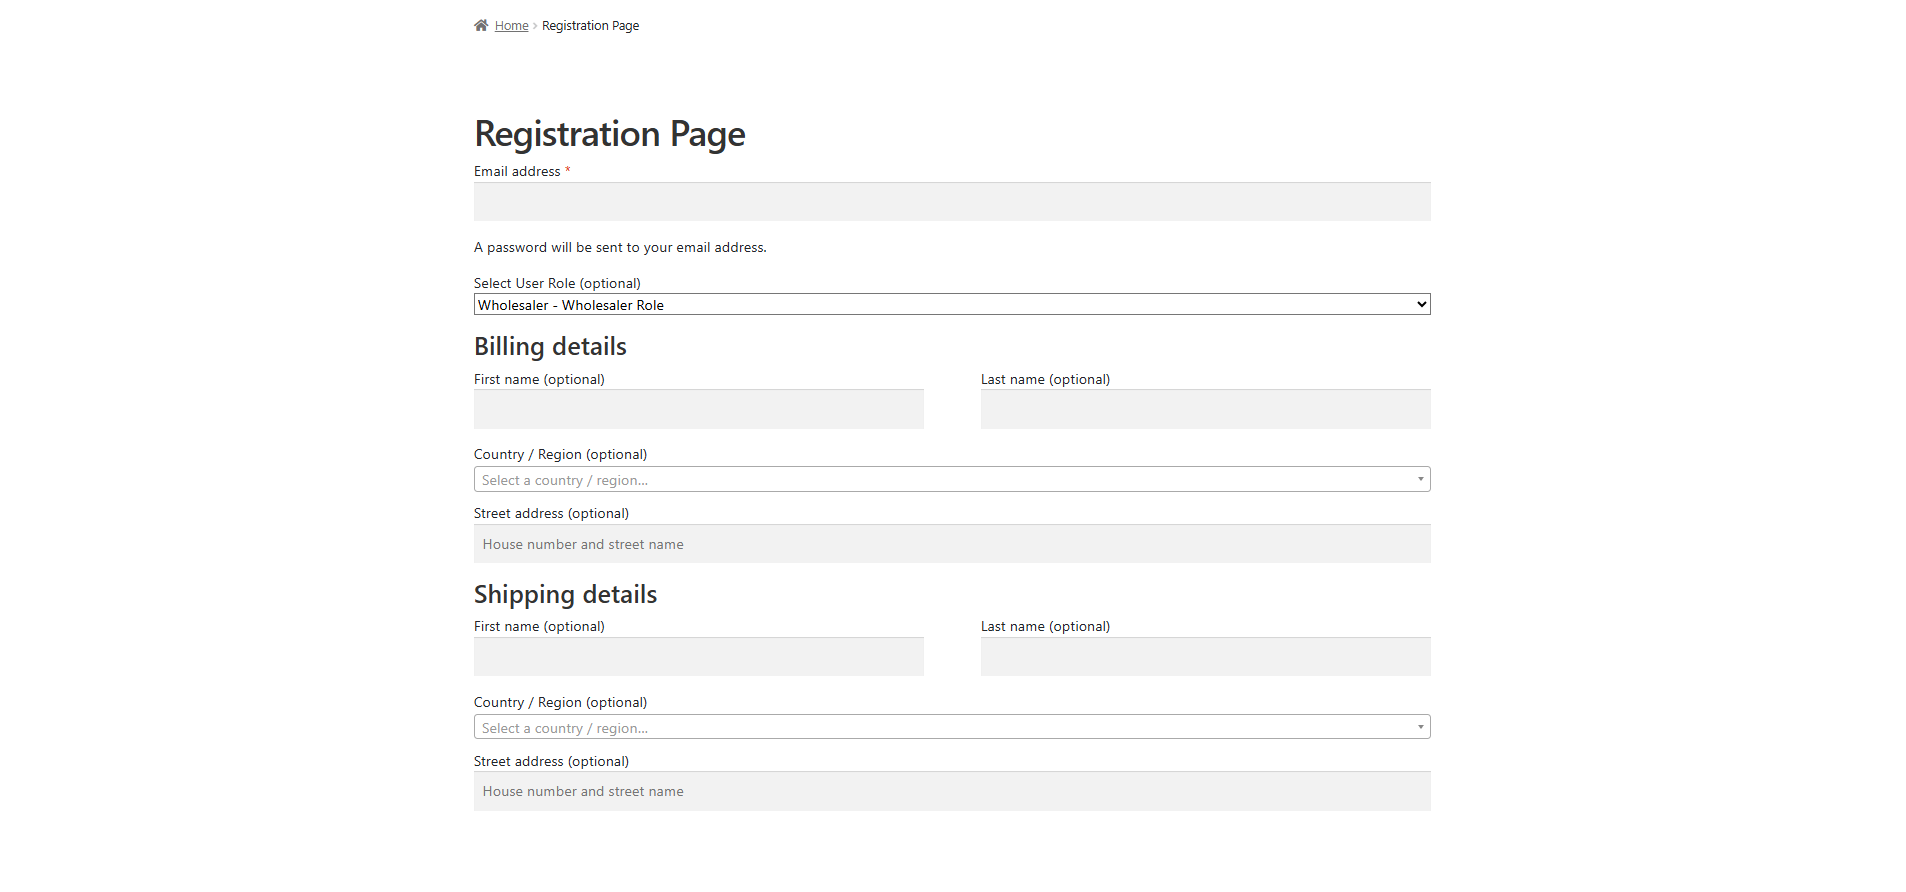Open the Shipping Country / Region selector
This screenshot has width=1906, height=892.
tap(952, 727)
